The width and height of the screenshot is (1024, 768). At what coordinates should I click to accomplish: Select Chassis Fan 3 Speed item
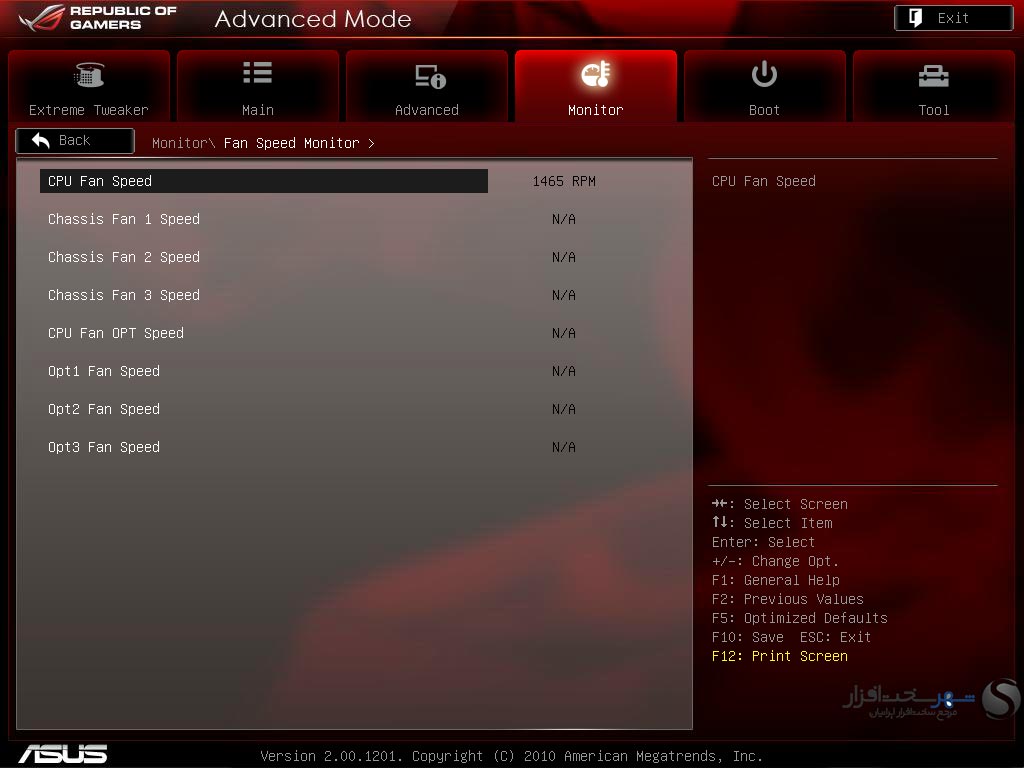[124, 295]
